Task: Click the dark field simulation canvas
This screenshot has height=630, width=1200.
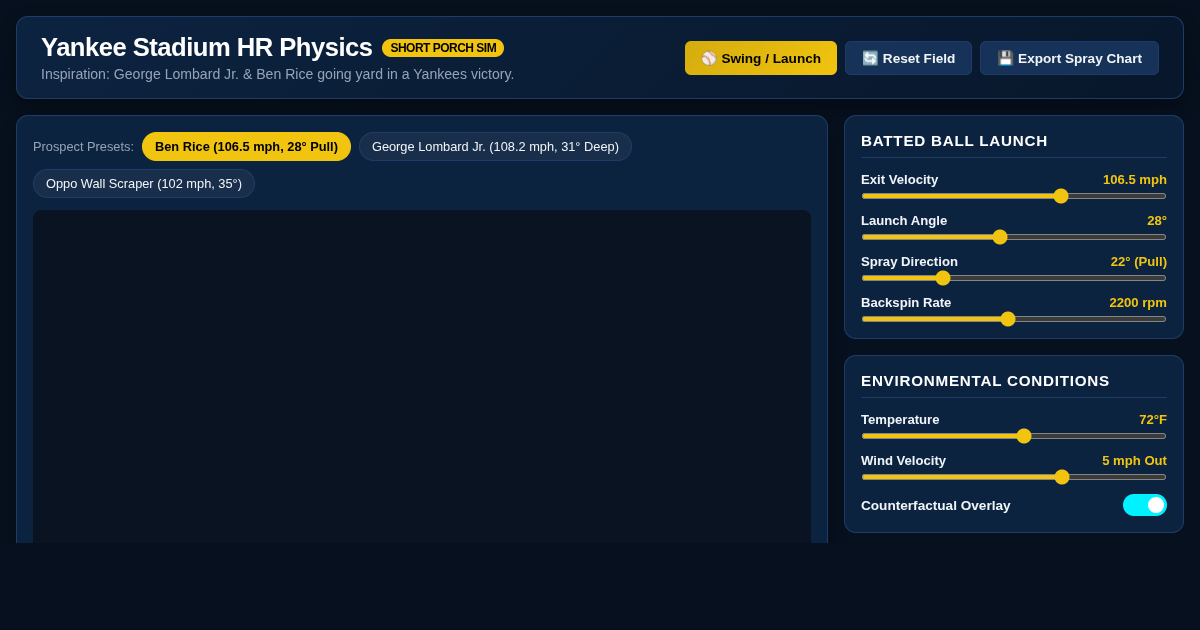Action: [x=422, y=376]
